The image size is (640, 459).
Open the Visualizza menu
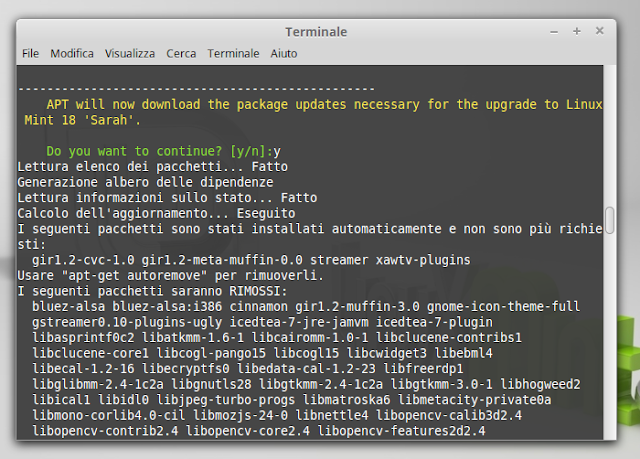pyautogui.click(x=130, y=53)
